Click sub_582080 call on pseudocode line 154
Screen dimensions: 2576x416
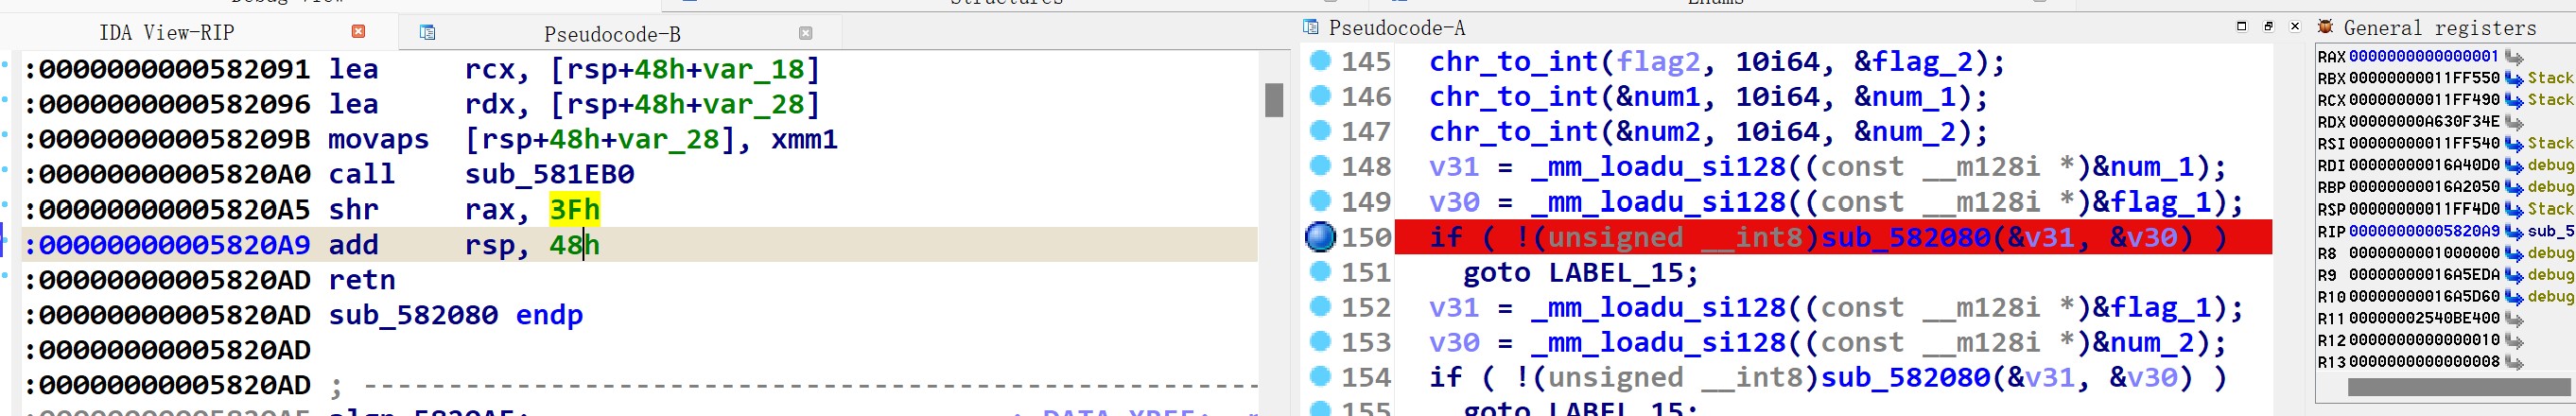tap(1905, 377)
